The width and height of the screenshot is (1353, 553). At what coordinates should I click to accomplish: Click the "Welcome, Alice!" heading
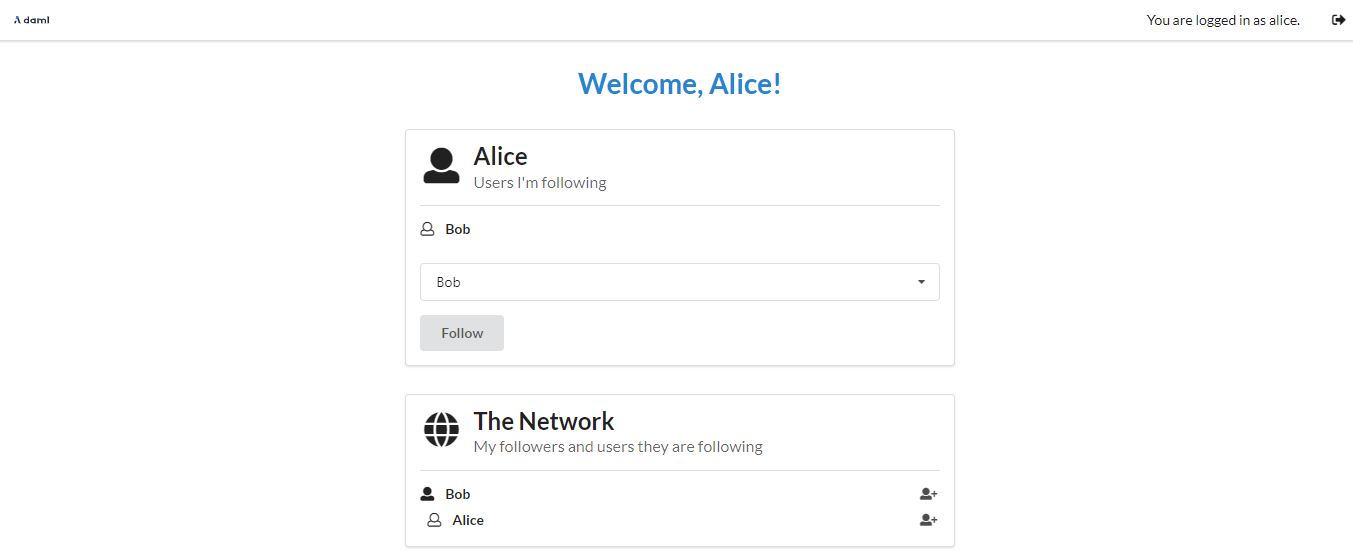(679, 84)
